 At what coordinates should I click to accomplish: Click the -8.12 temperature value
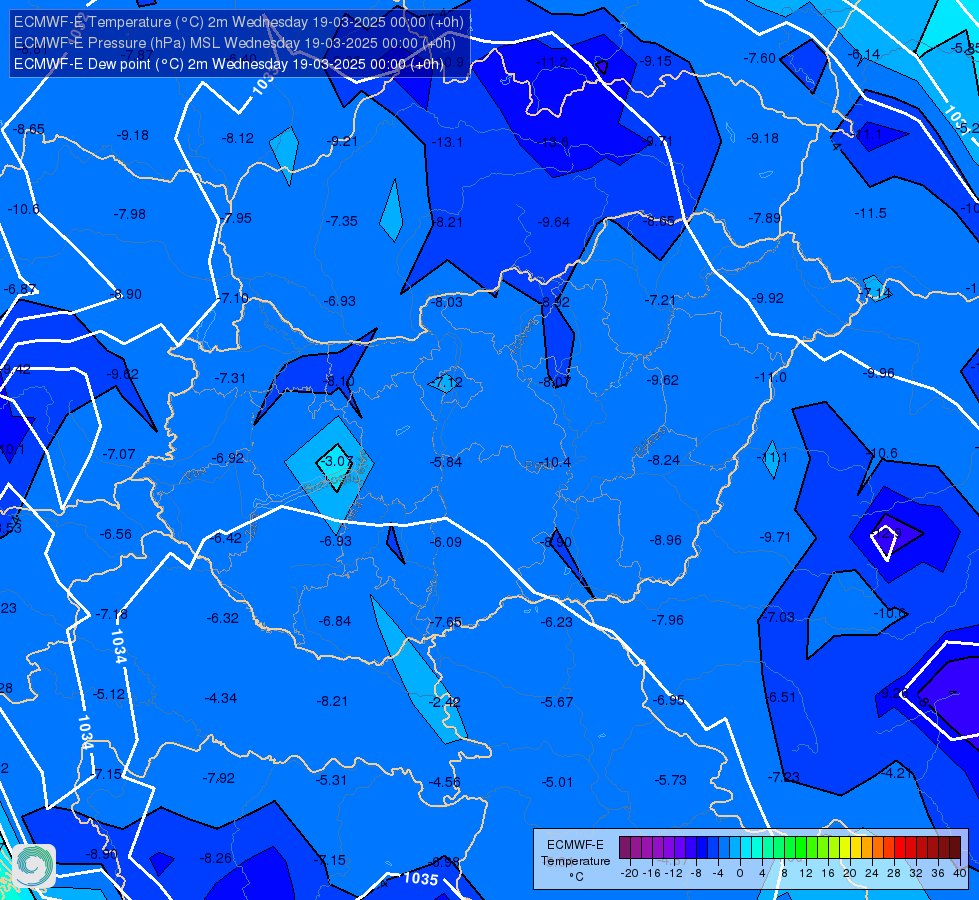[x=238, y=138]
